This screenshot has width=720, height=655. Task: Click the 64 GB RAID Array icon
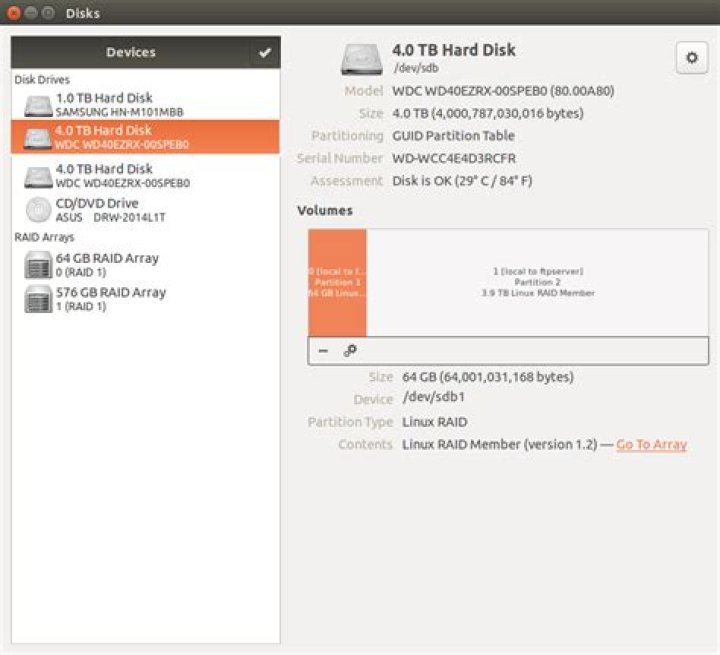pyautogui.click(x=39, y=265)
